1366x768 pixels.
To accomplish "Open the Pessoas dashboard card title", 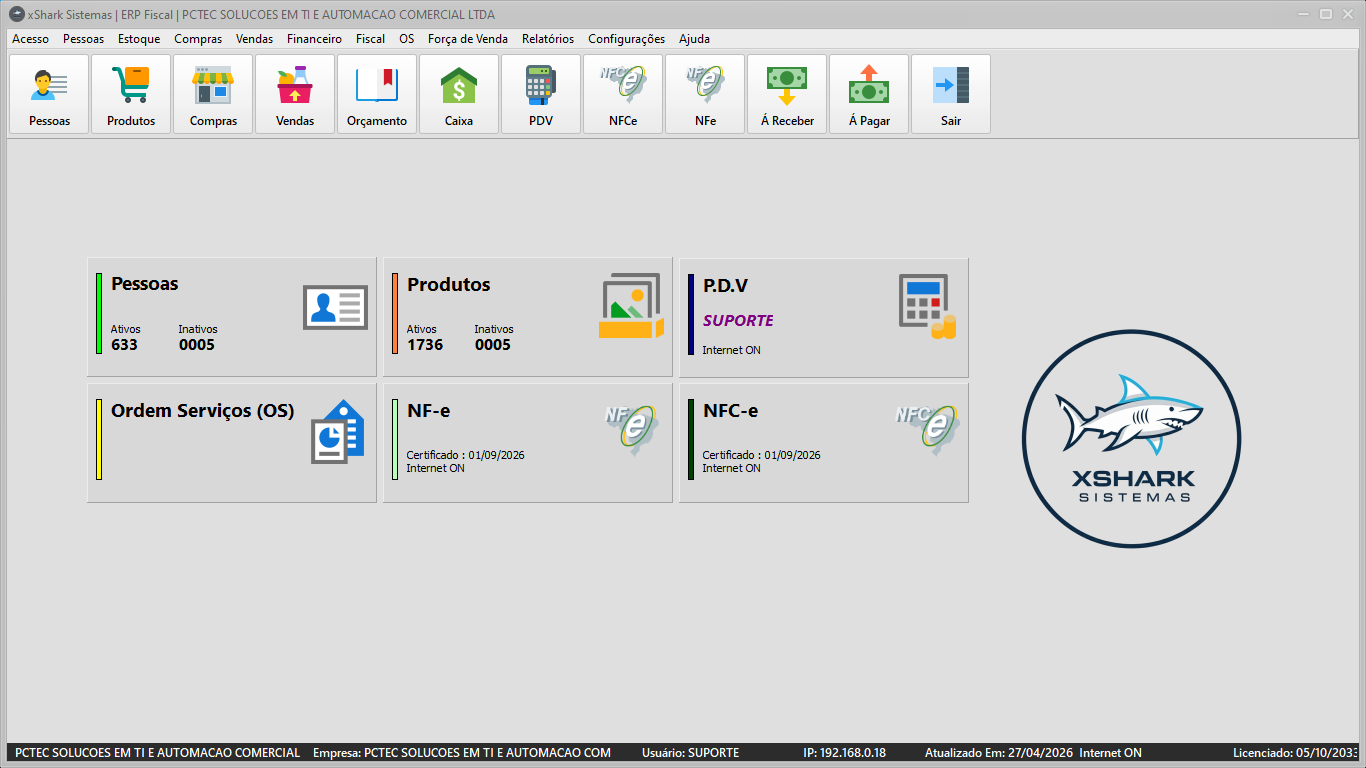I will (145, 284).
